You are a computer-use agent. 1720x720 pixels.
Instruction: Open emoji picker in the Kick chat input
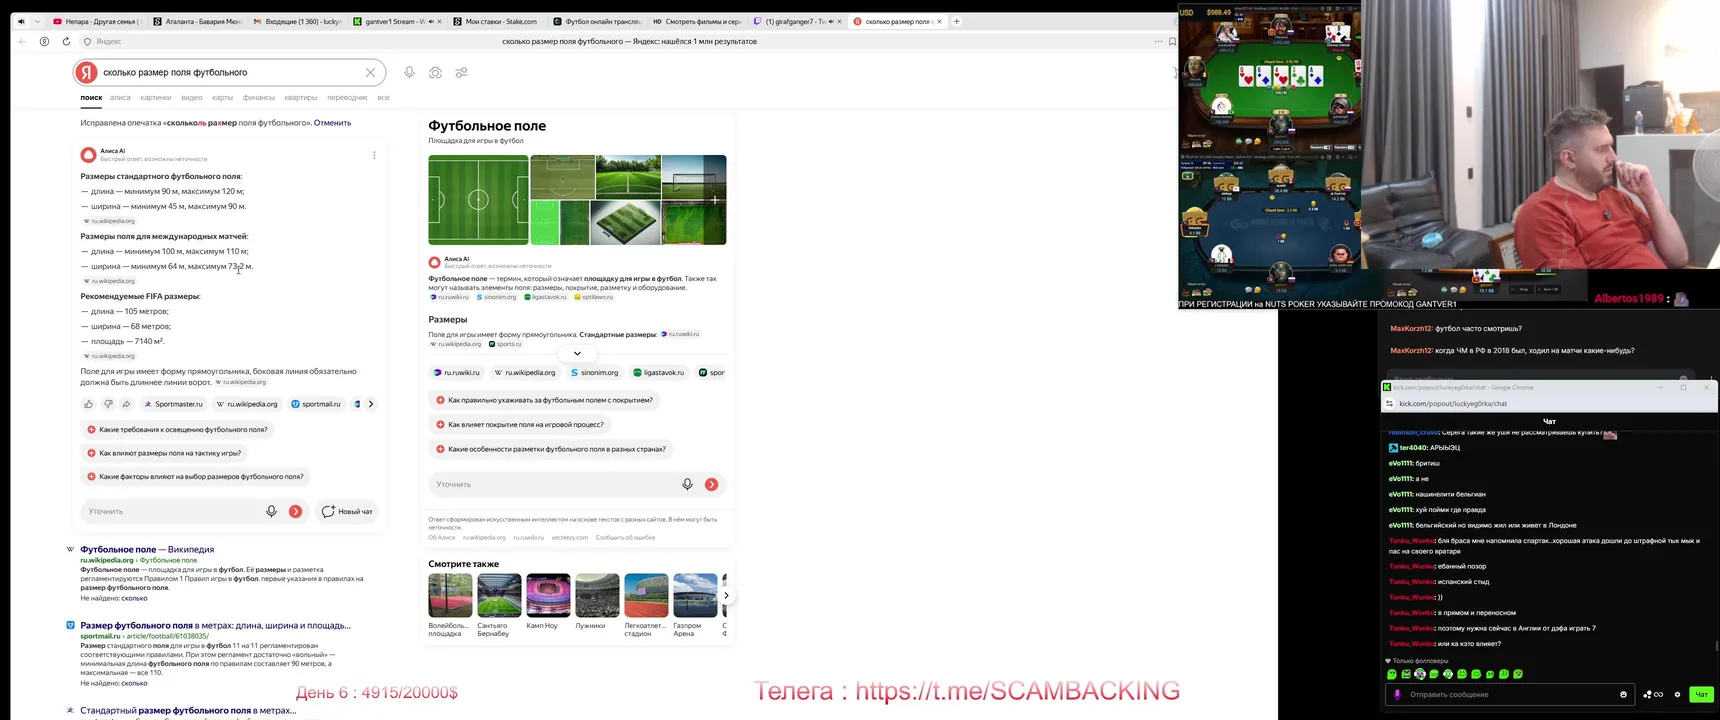pyautogui.click(x=1623, y=694)
